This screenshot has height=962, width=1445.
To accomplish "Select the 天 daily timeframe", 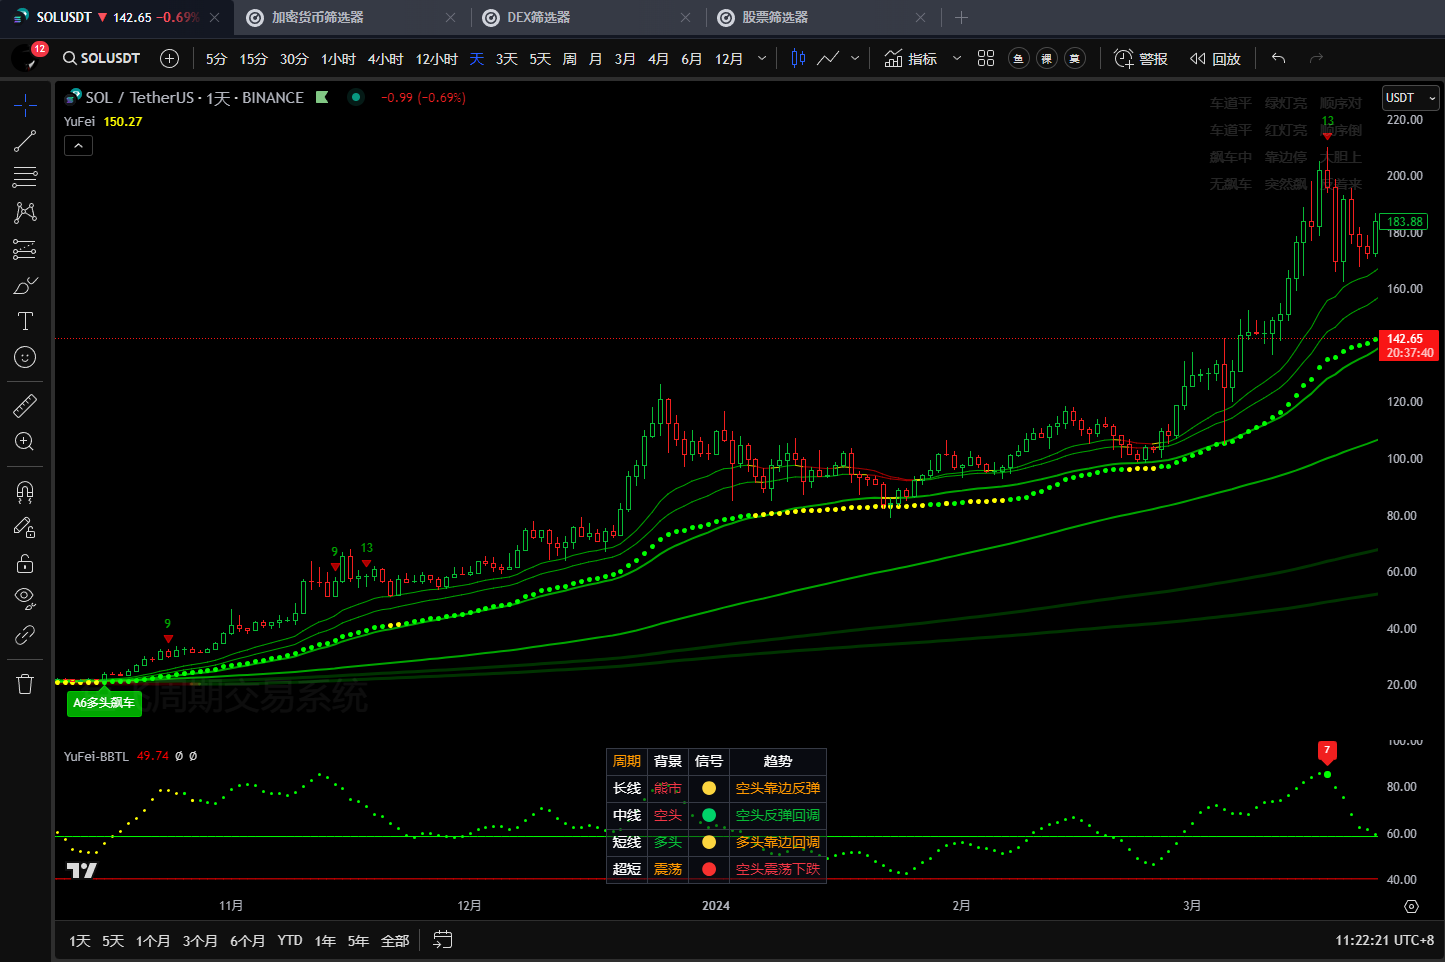I will click(477, 59).
